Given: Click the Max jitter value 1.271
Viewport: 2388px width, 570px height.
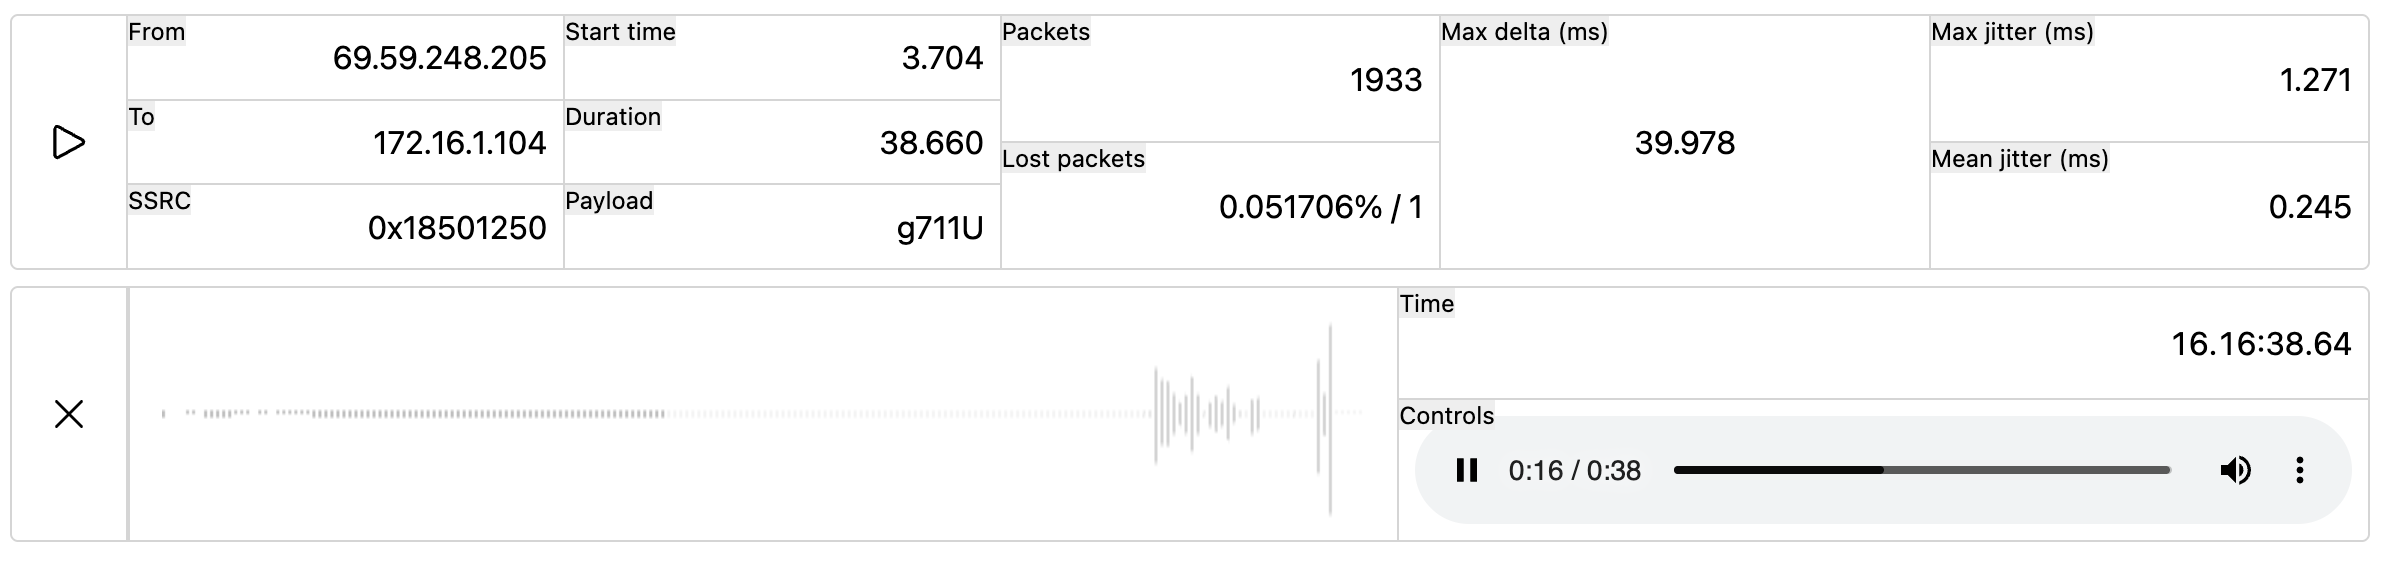Looking at the screenshot, I should pos(2315,80).
